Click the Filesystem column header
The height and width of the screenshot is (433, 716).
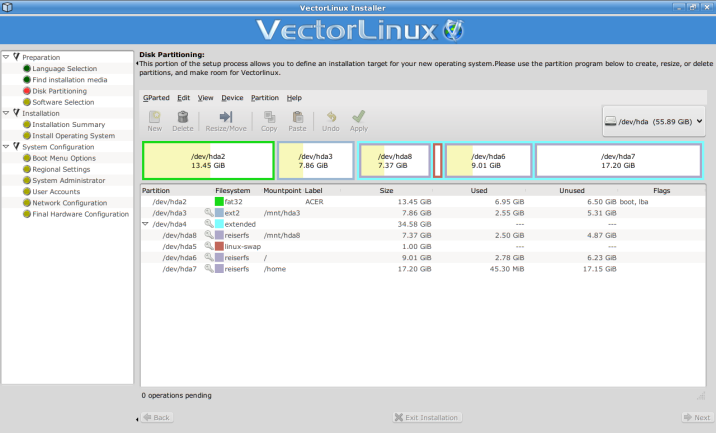pos(233,190)
